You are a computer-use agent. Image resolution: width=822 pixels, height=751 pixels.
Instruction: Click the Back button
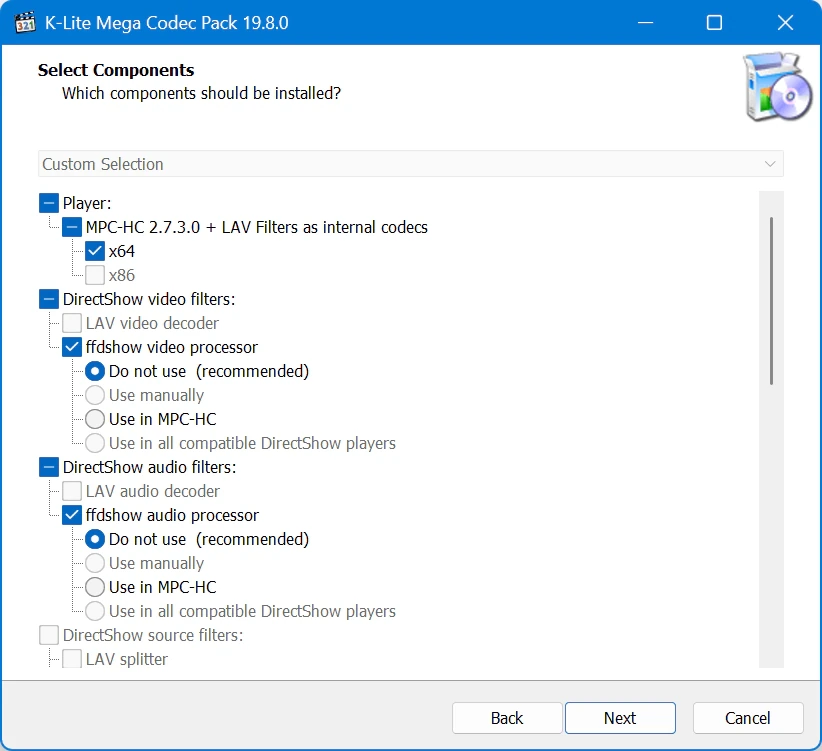coord(507,718)
